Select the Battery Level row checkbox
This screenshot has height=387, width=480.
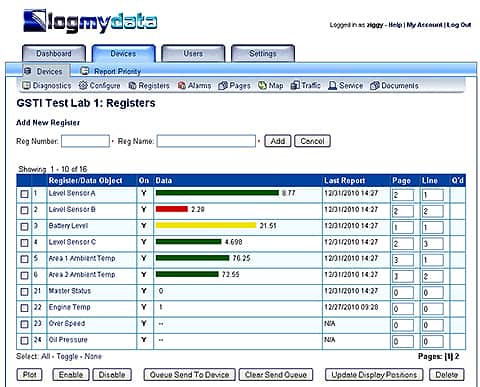24,226
